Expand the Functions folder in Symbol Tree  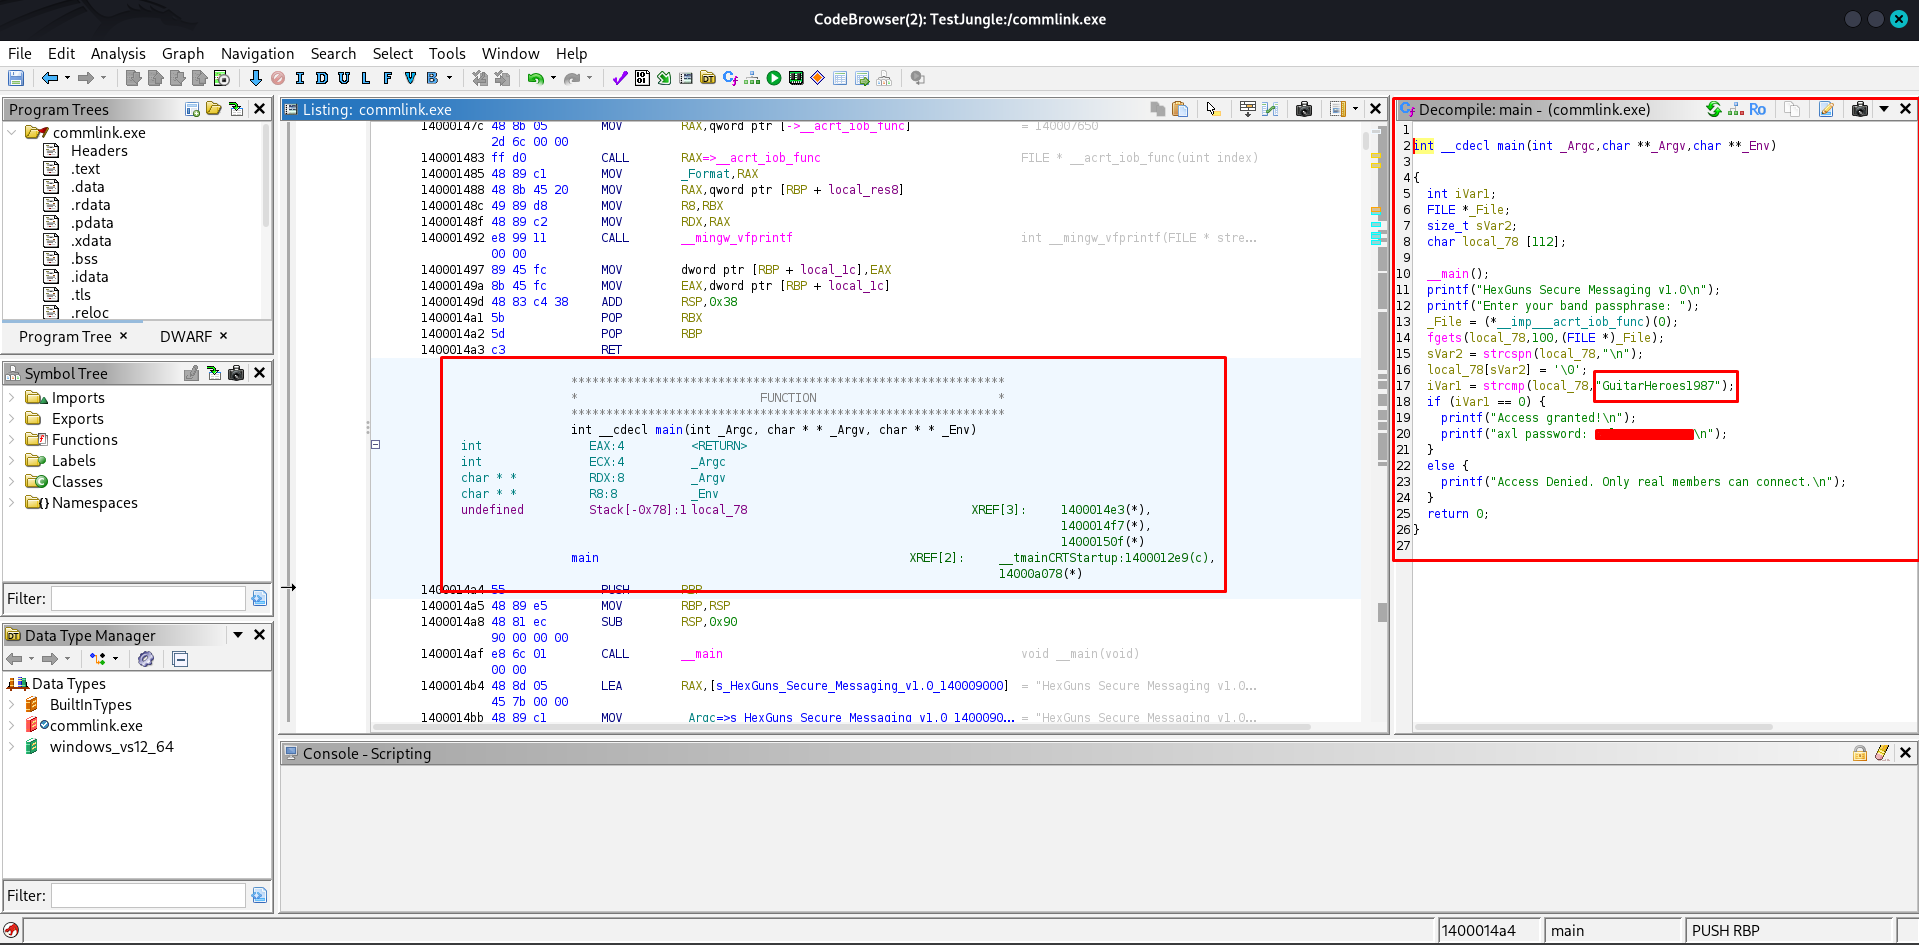12,440
